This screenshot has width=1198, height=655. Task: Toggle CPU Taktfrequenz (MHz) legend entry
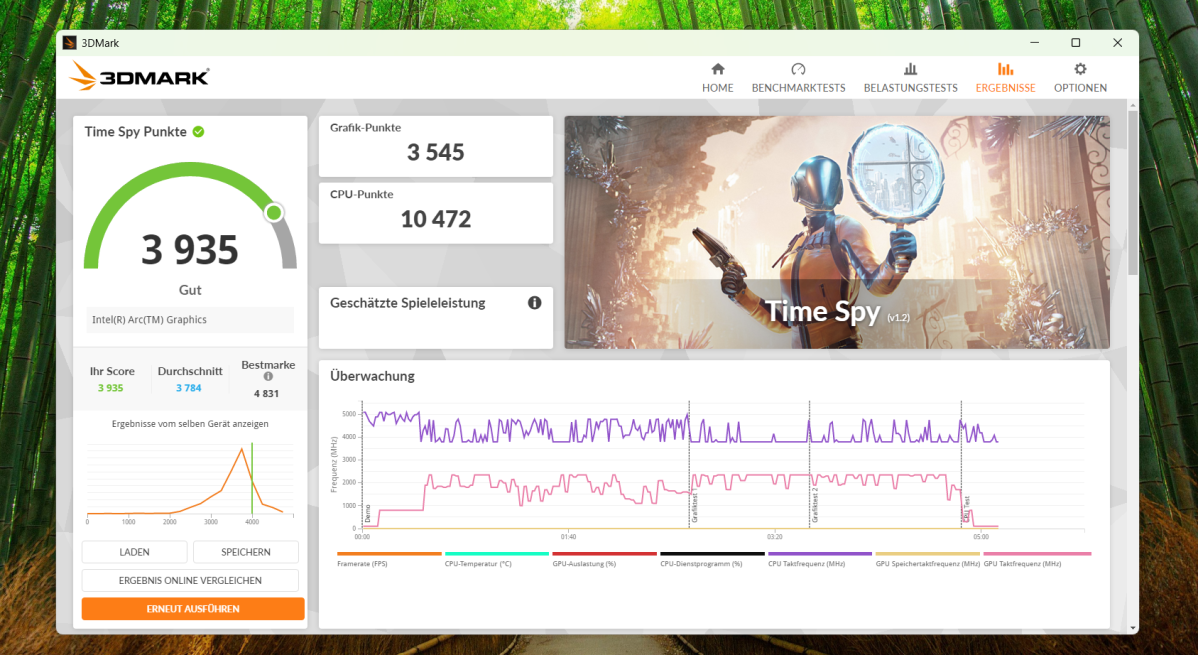[x=820, y=559]
